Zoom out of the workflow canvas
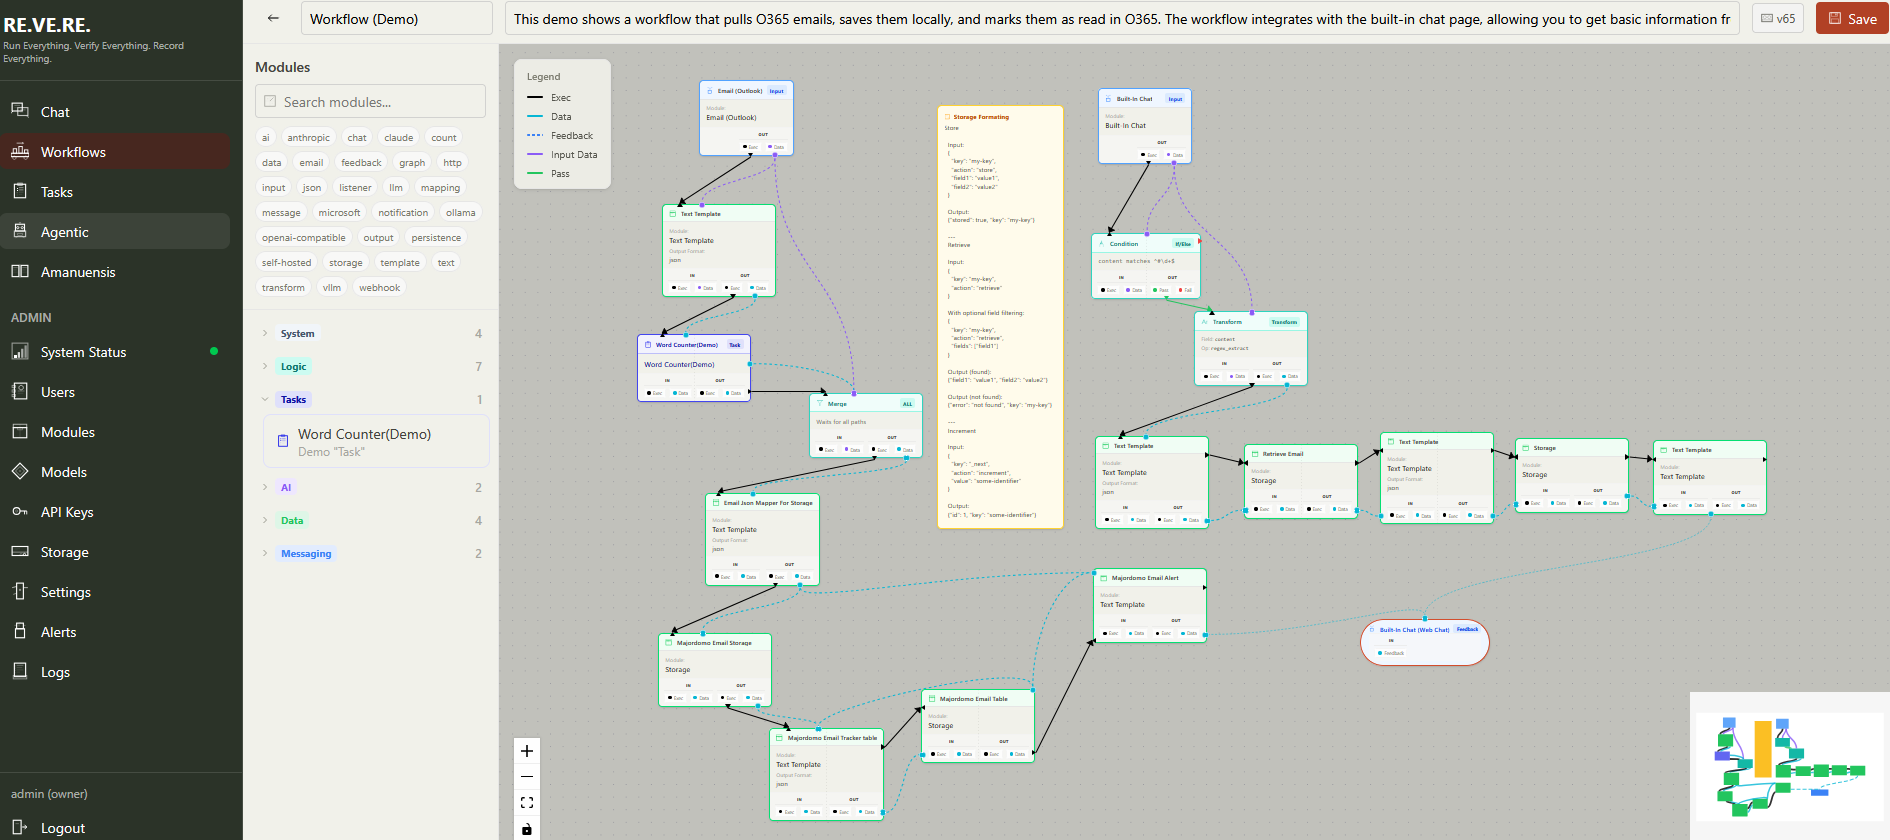Viewport: 1890px width, 840px height. pyautogui.click(x=527, y=777)
